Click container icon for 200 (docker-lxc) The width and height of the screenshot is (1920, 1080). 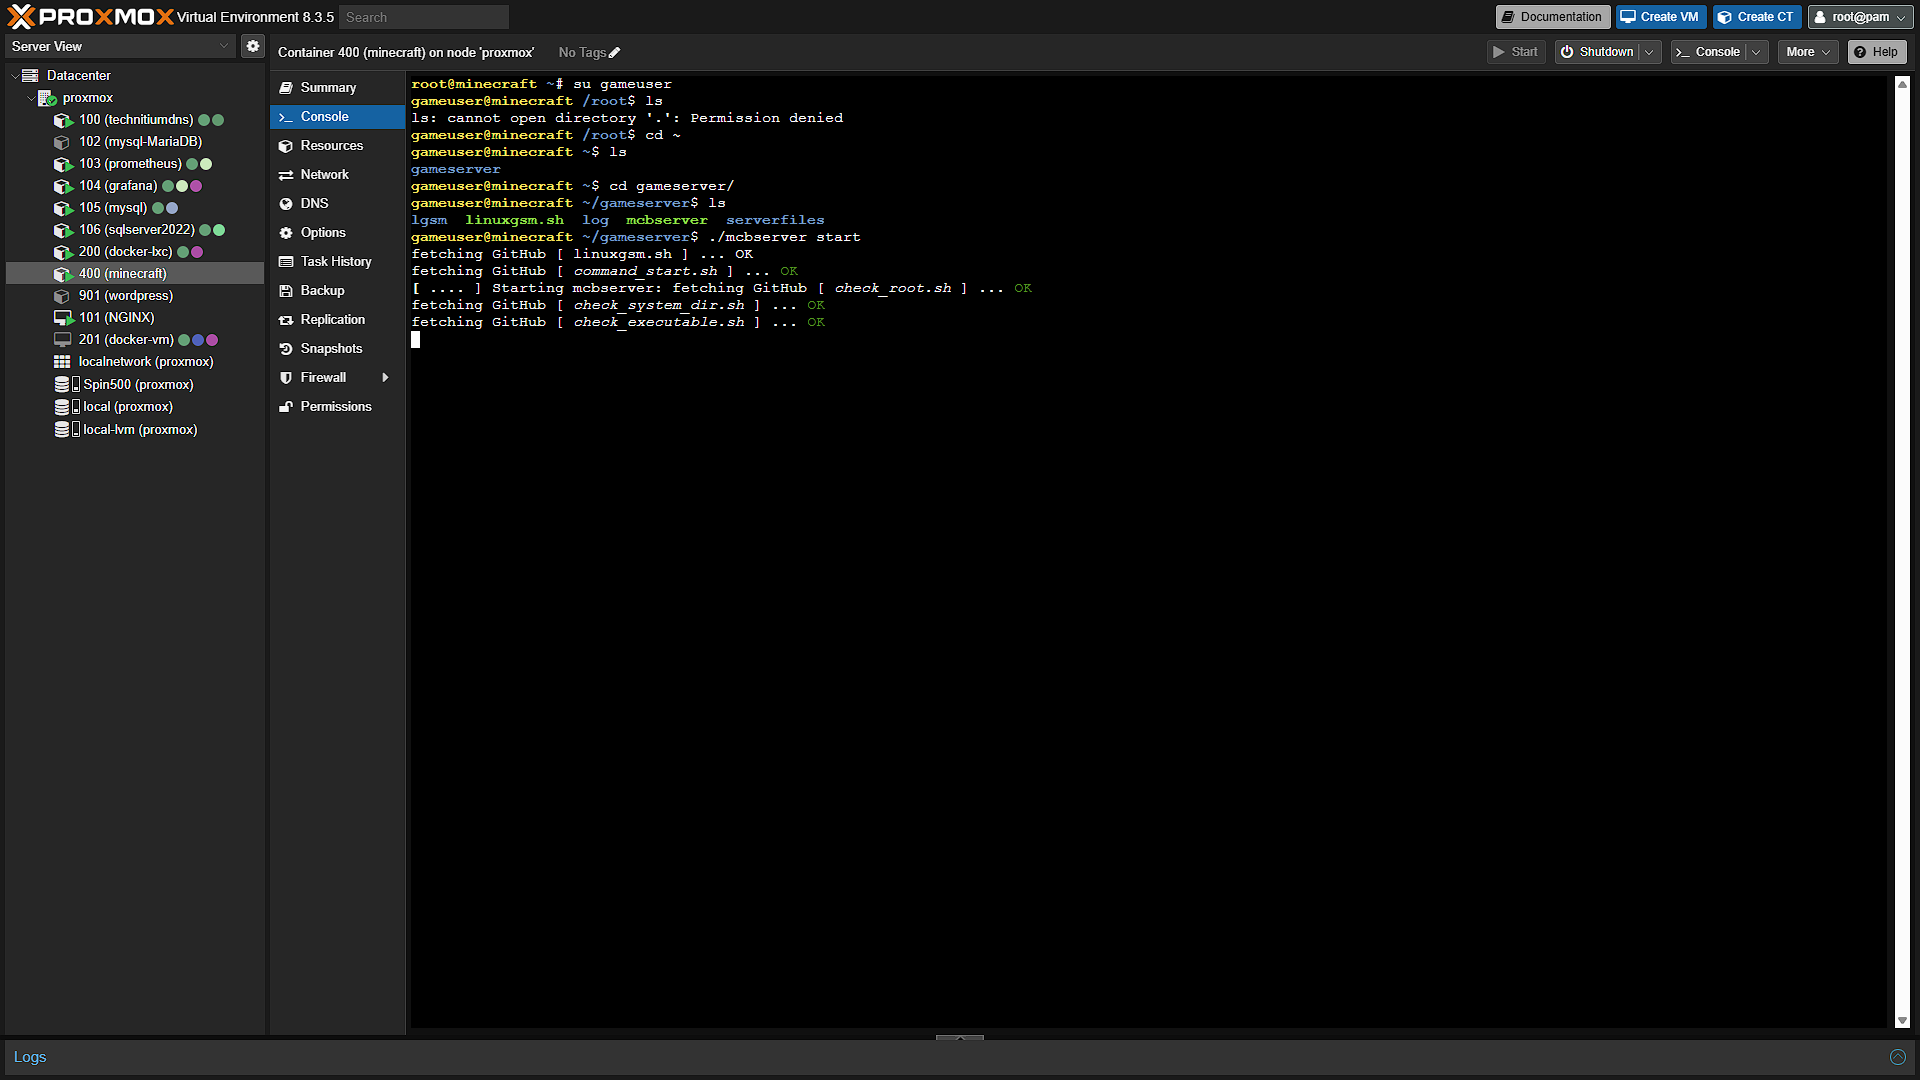coord(63,252)
